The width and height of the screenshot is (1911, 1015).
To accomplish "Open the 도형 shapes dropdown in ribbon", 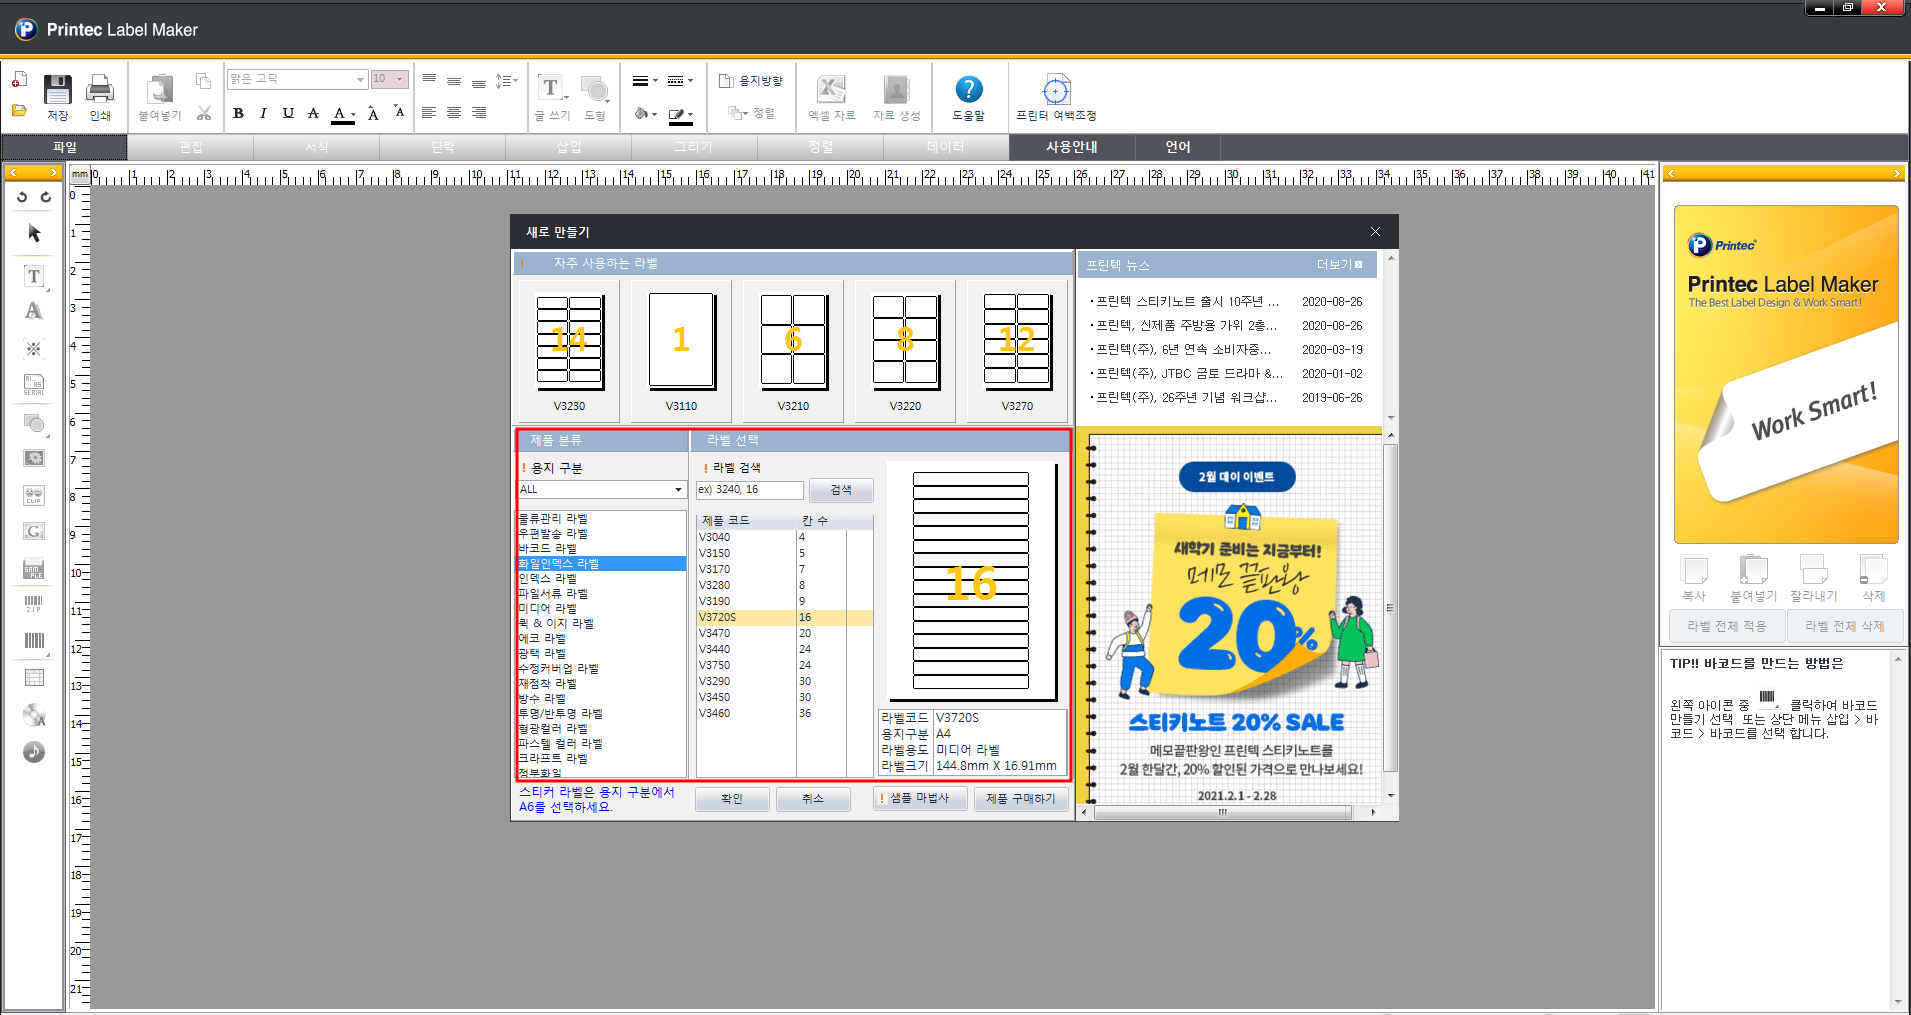I will pyautogui.click(x=595, y=97).
